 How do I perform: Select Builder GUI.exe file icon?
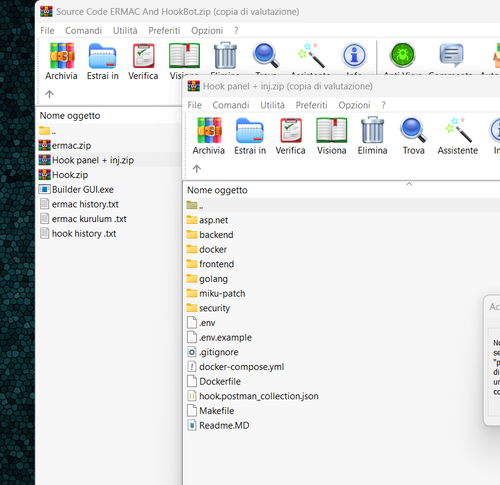[x=45, y=189]
